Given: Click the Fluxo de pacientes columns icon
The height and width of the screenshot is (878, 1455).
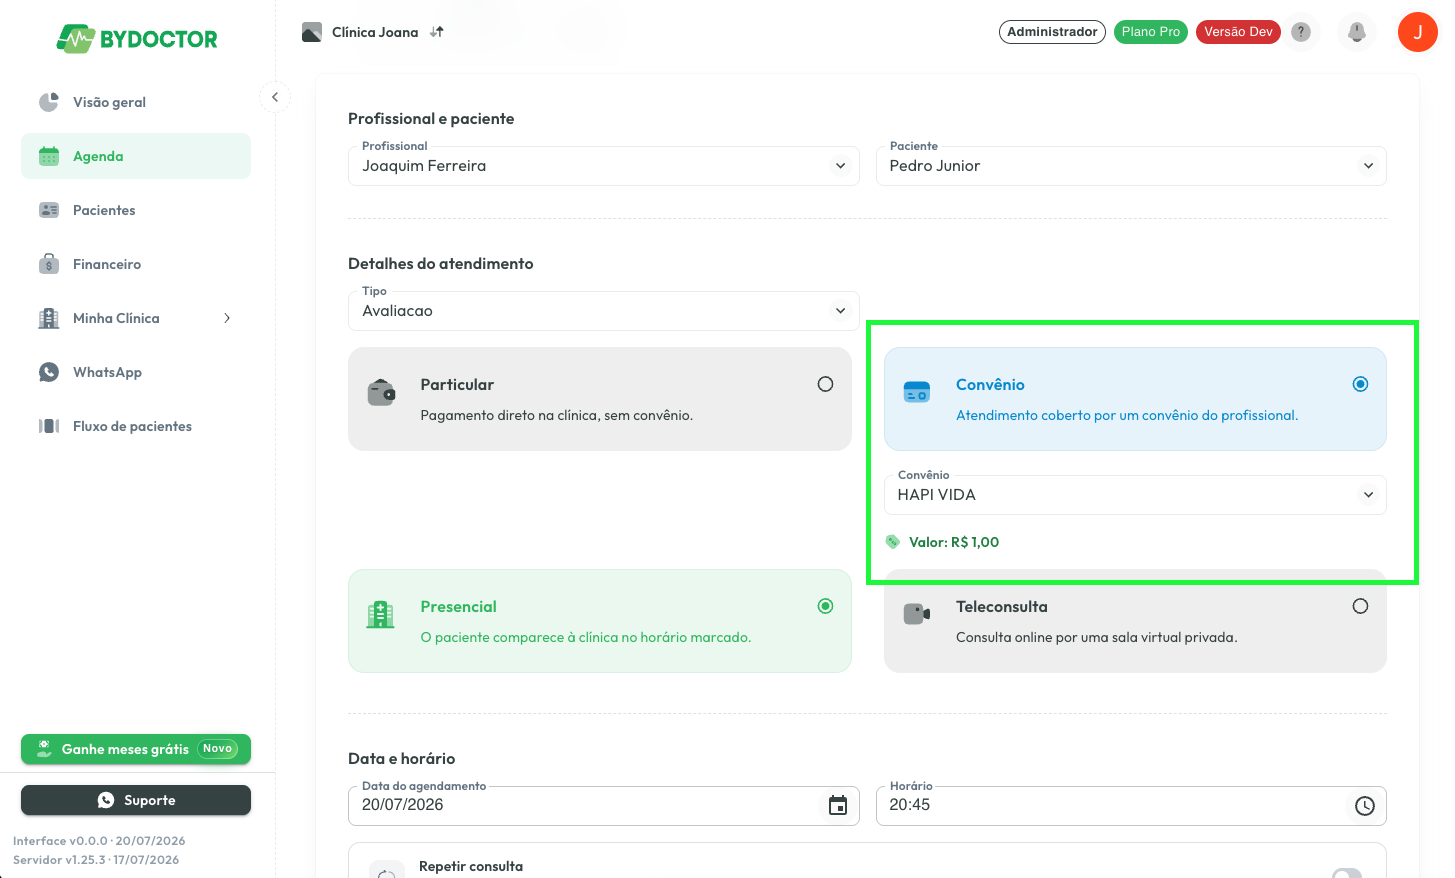Looking at the screenshot, I should pyautogui.click(x=49, y=426).
